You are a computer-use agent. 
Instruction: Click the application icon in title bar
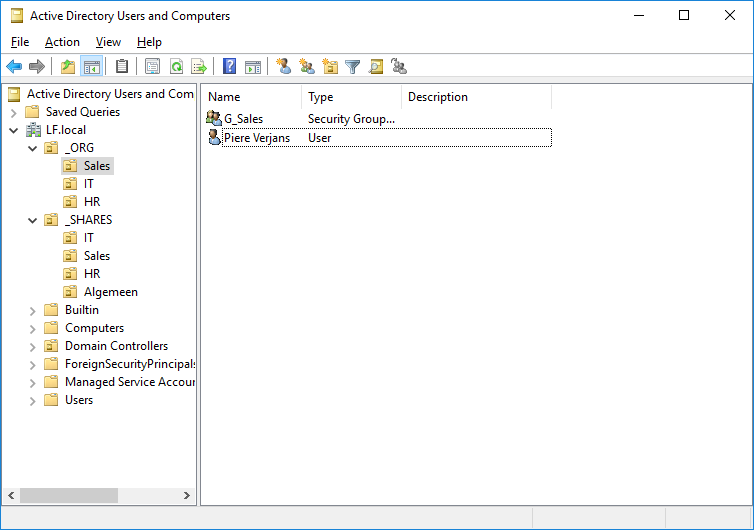[x=17, y=16]
